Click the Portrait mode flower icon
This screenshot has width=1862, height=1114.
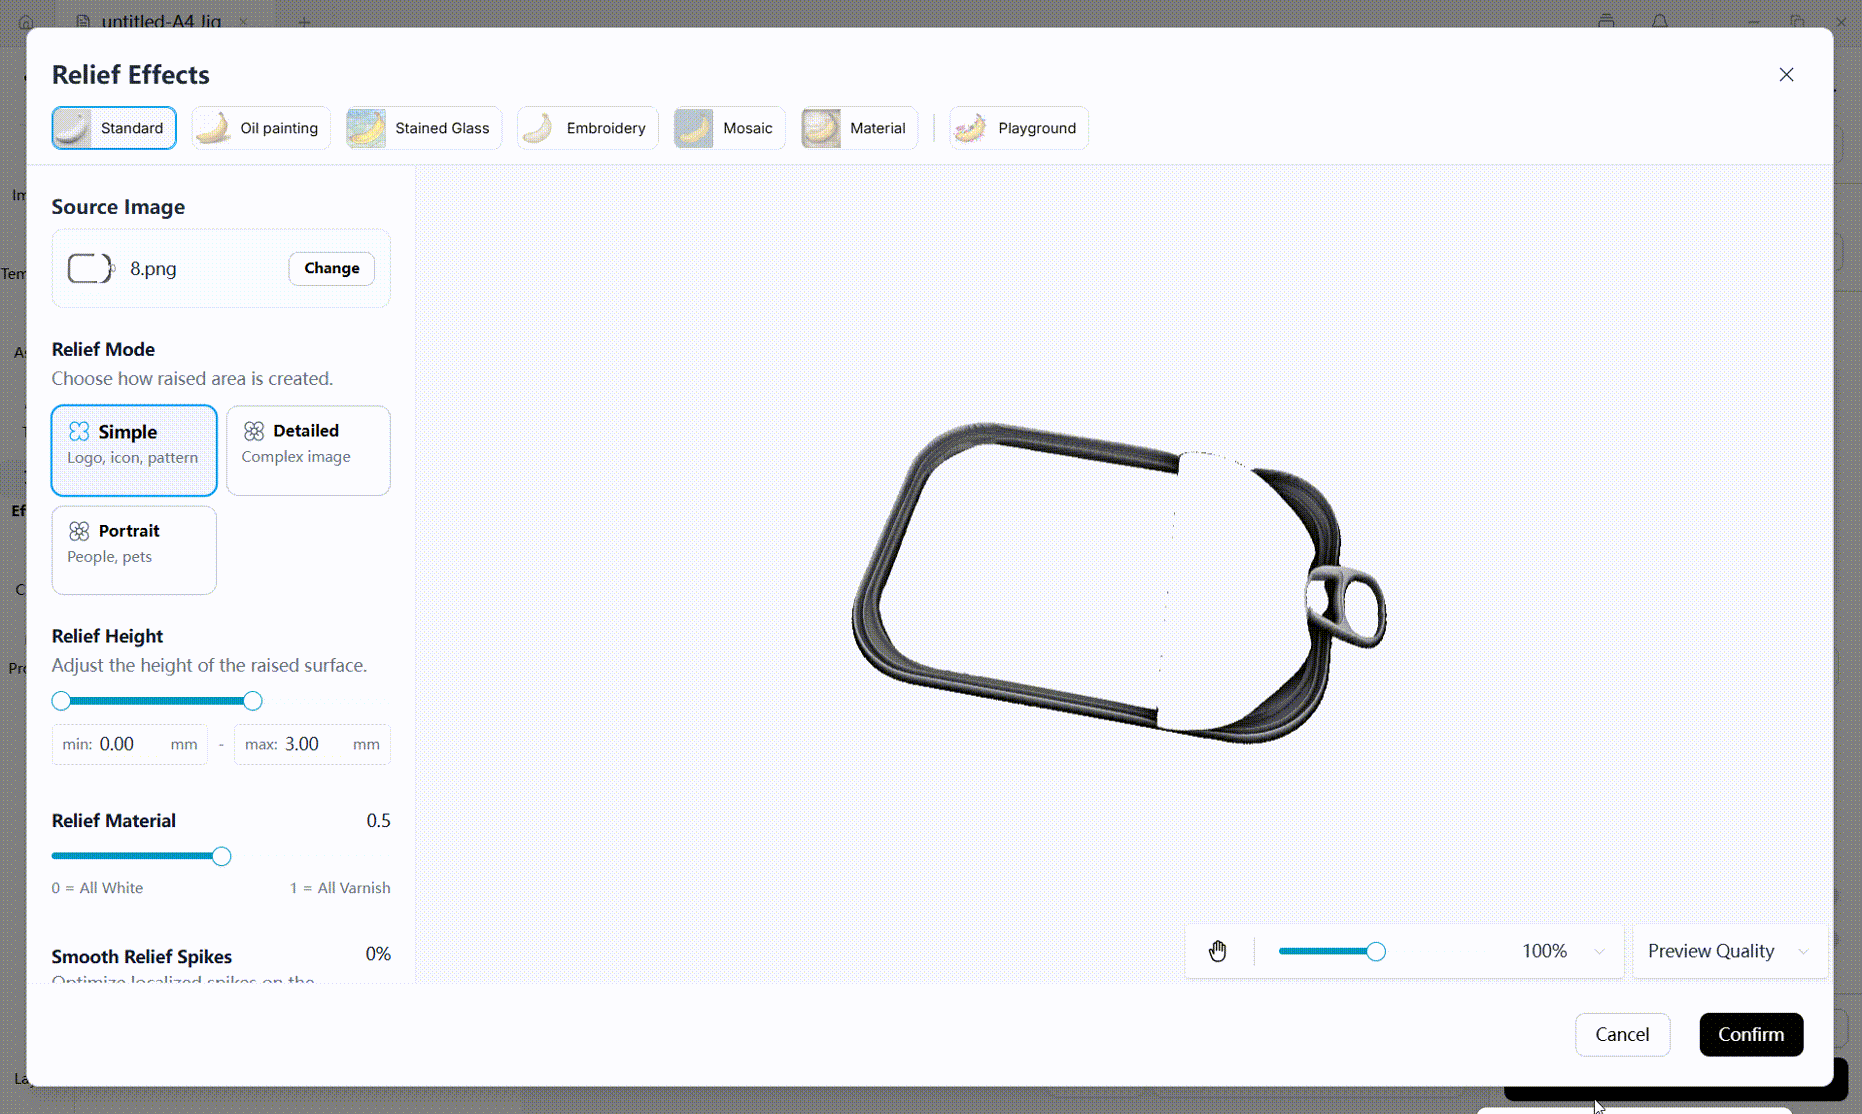click(x=79, y=531)
